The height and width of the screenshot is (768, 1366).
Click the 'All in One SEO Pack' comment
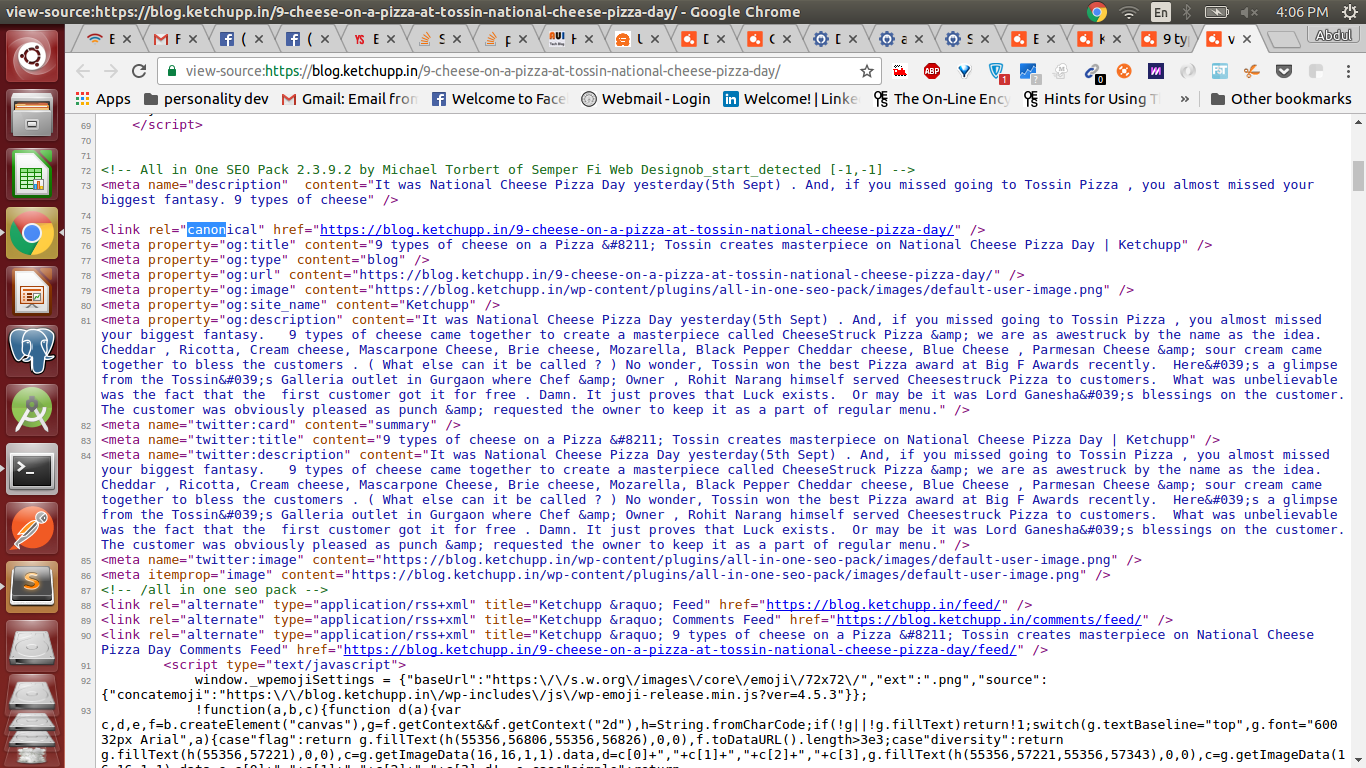pyautogui.click(x=507, y=170)
